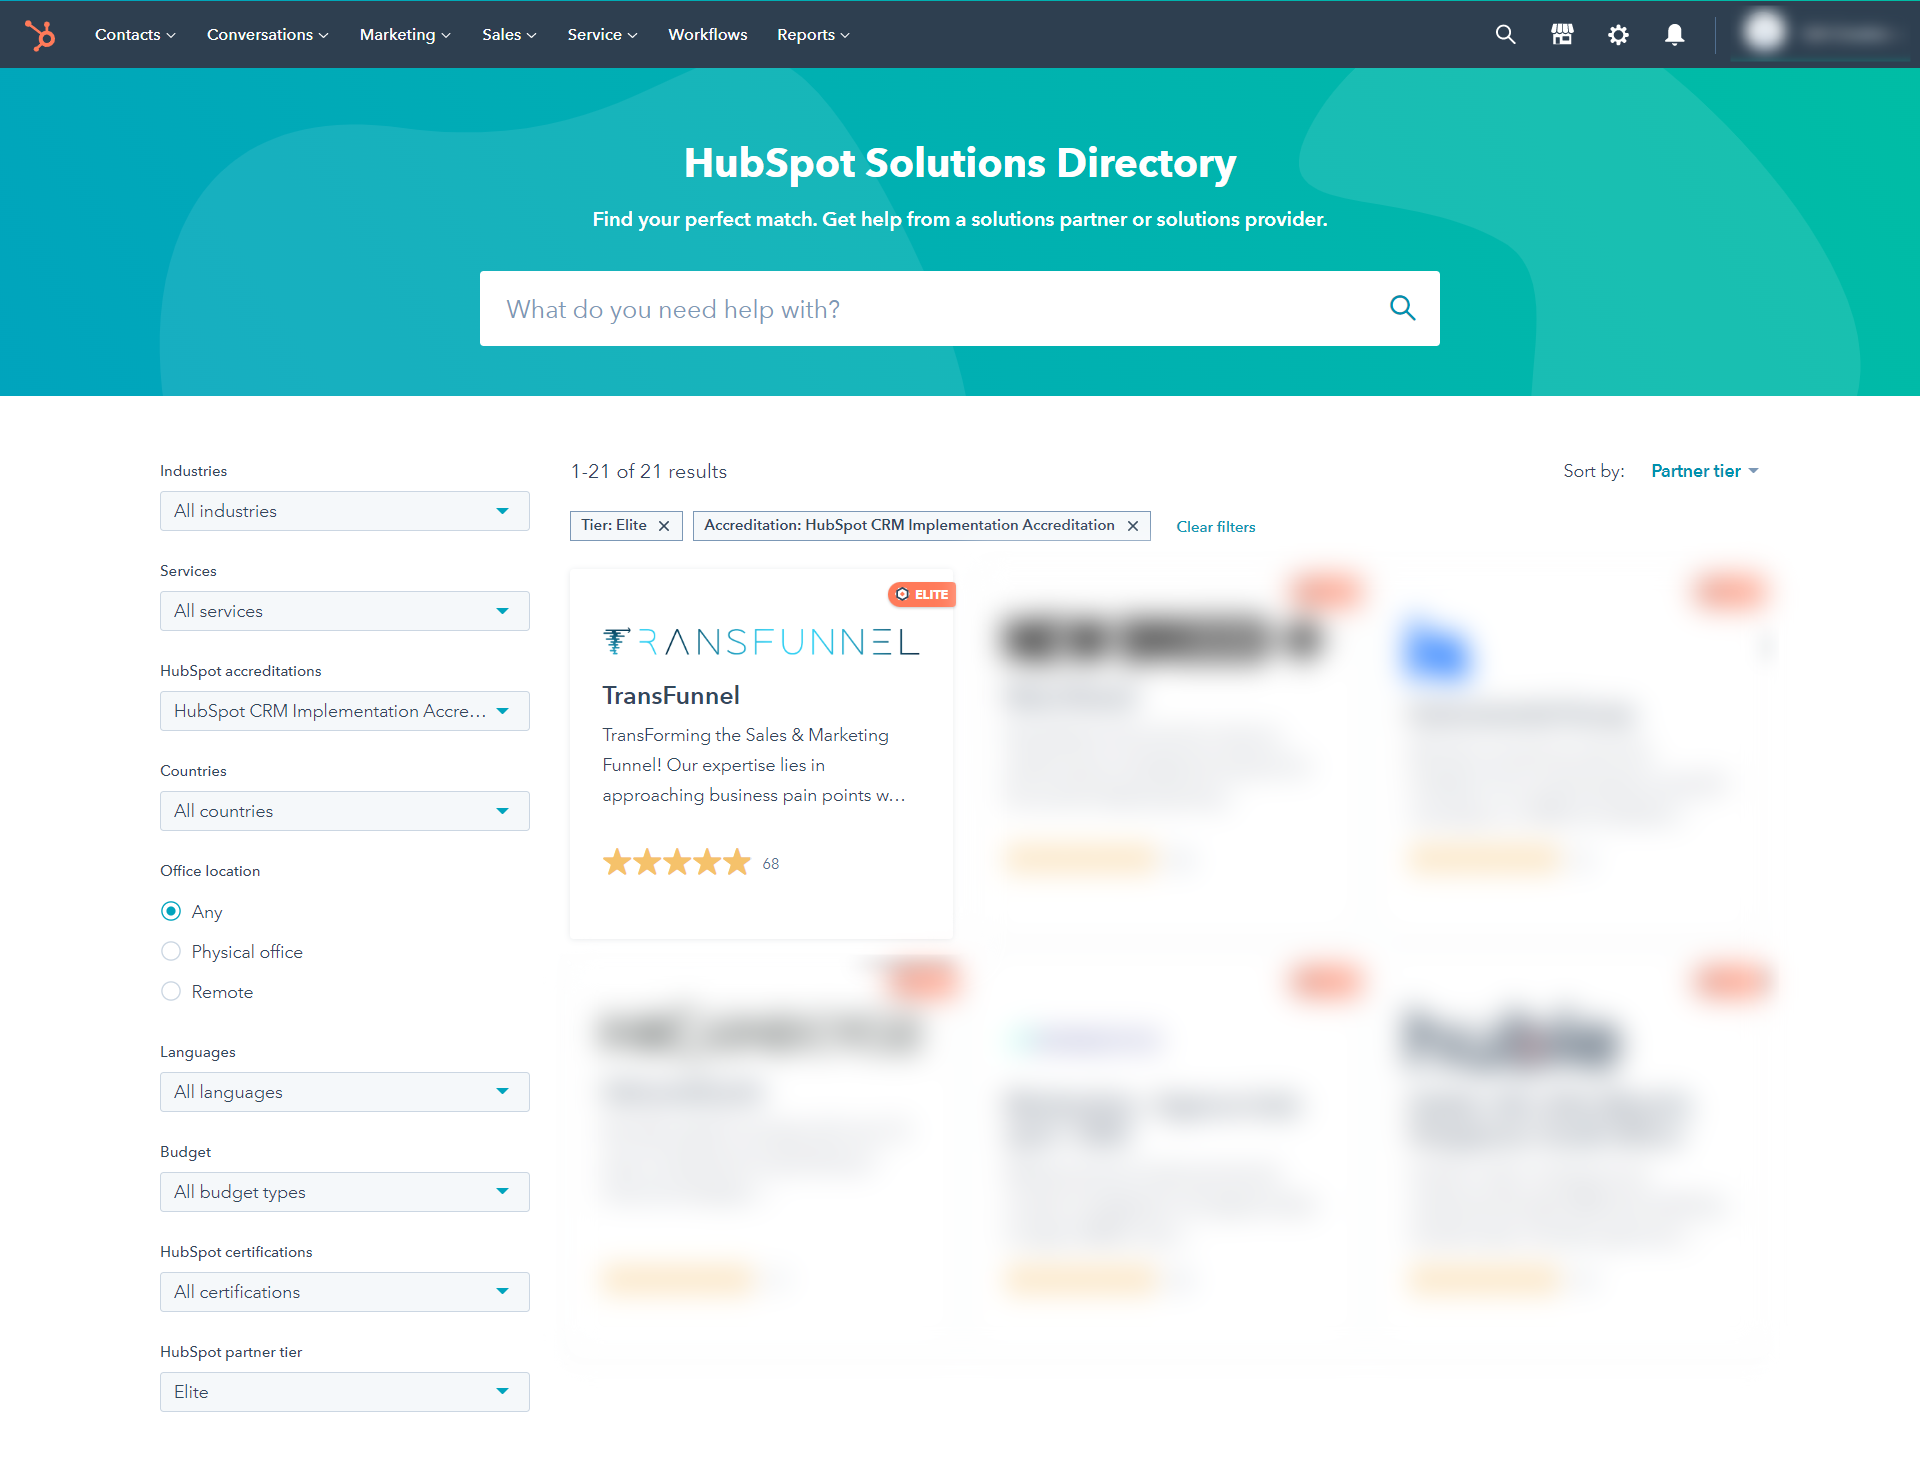The width and height of the screenshot is (1920, 1473).
Task: Open notifications bell icon
Action: pyautogui.click(x=1674, y=35)
